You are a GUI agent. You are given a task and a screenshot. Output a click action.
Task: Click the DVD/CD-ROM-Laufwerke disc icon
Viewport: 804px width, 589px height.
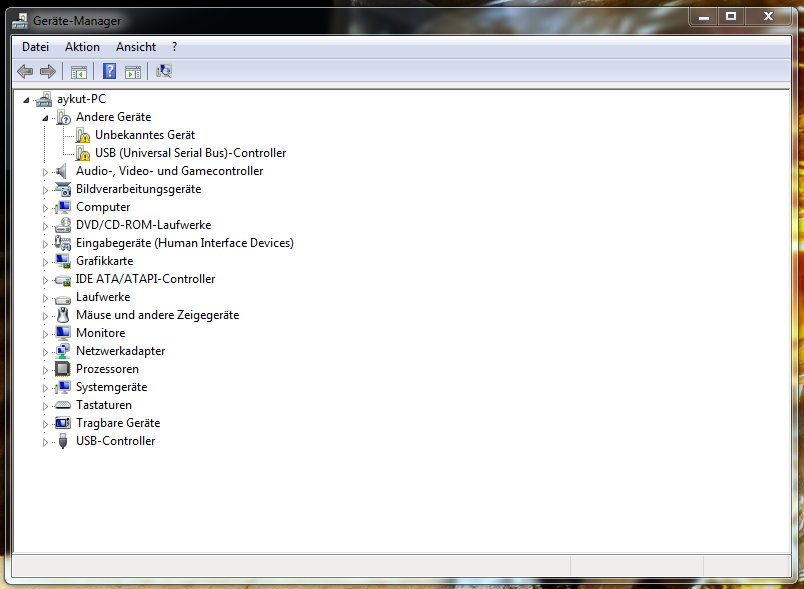(63, 225)
